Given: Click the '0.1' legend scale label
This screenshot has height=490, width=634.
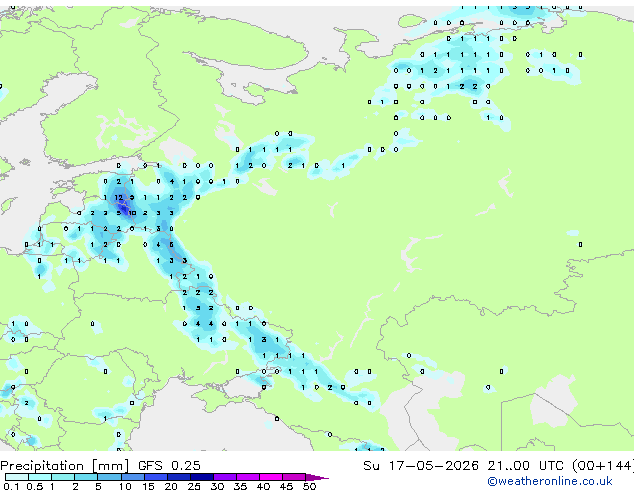Looking at the screenshot, I should 11,486.
